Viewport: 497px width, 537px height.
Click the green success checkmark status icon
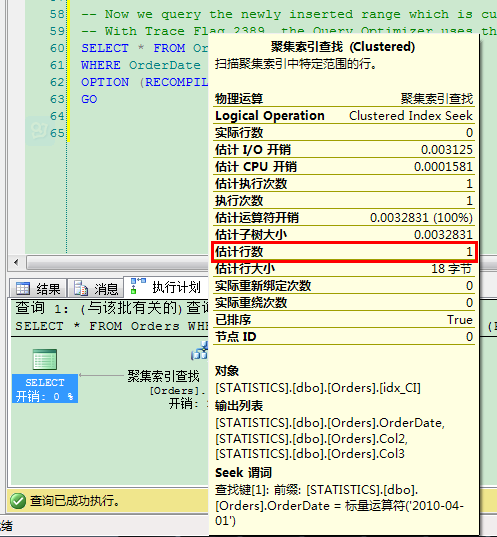click(x=18, y=501)
